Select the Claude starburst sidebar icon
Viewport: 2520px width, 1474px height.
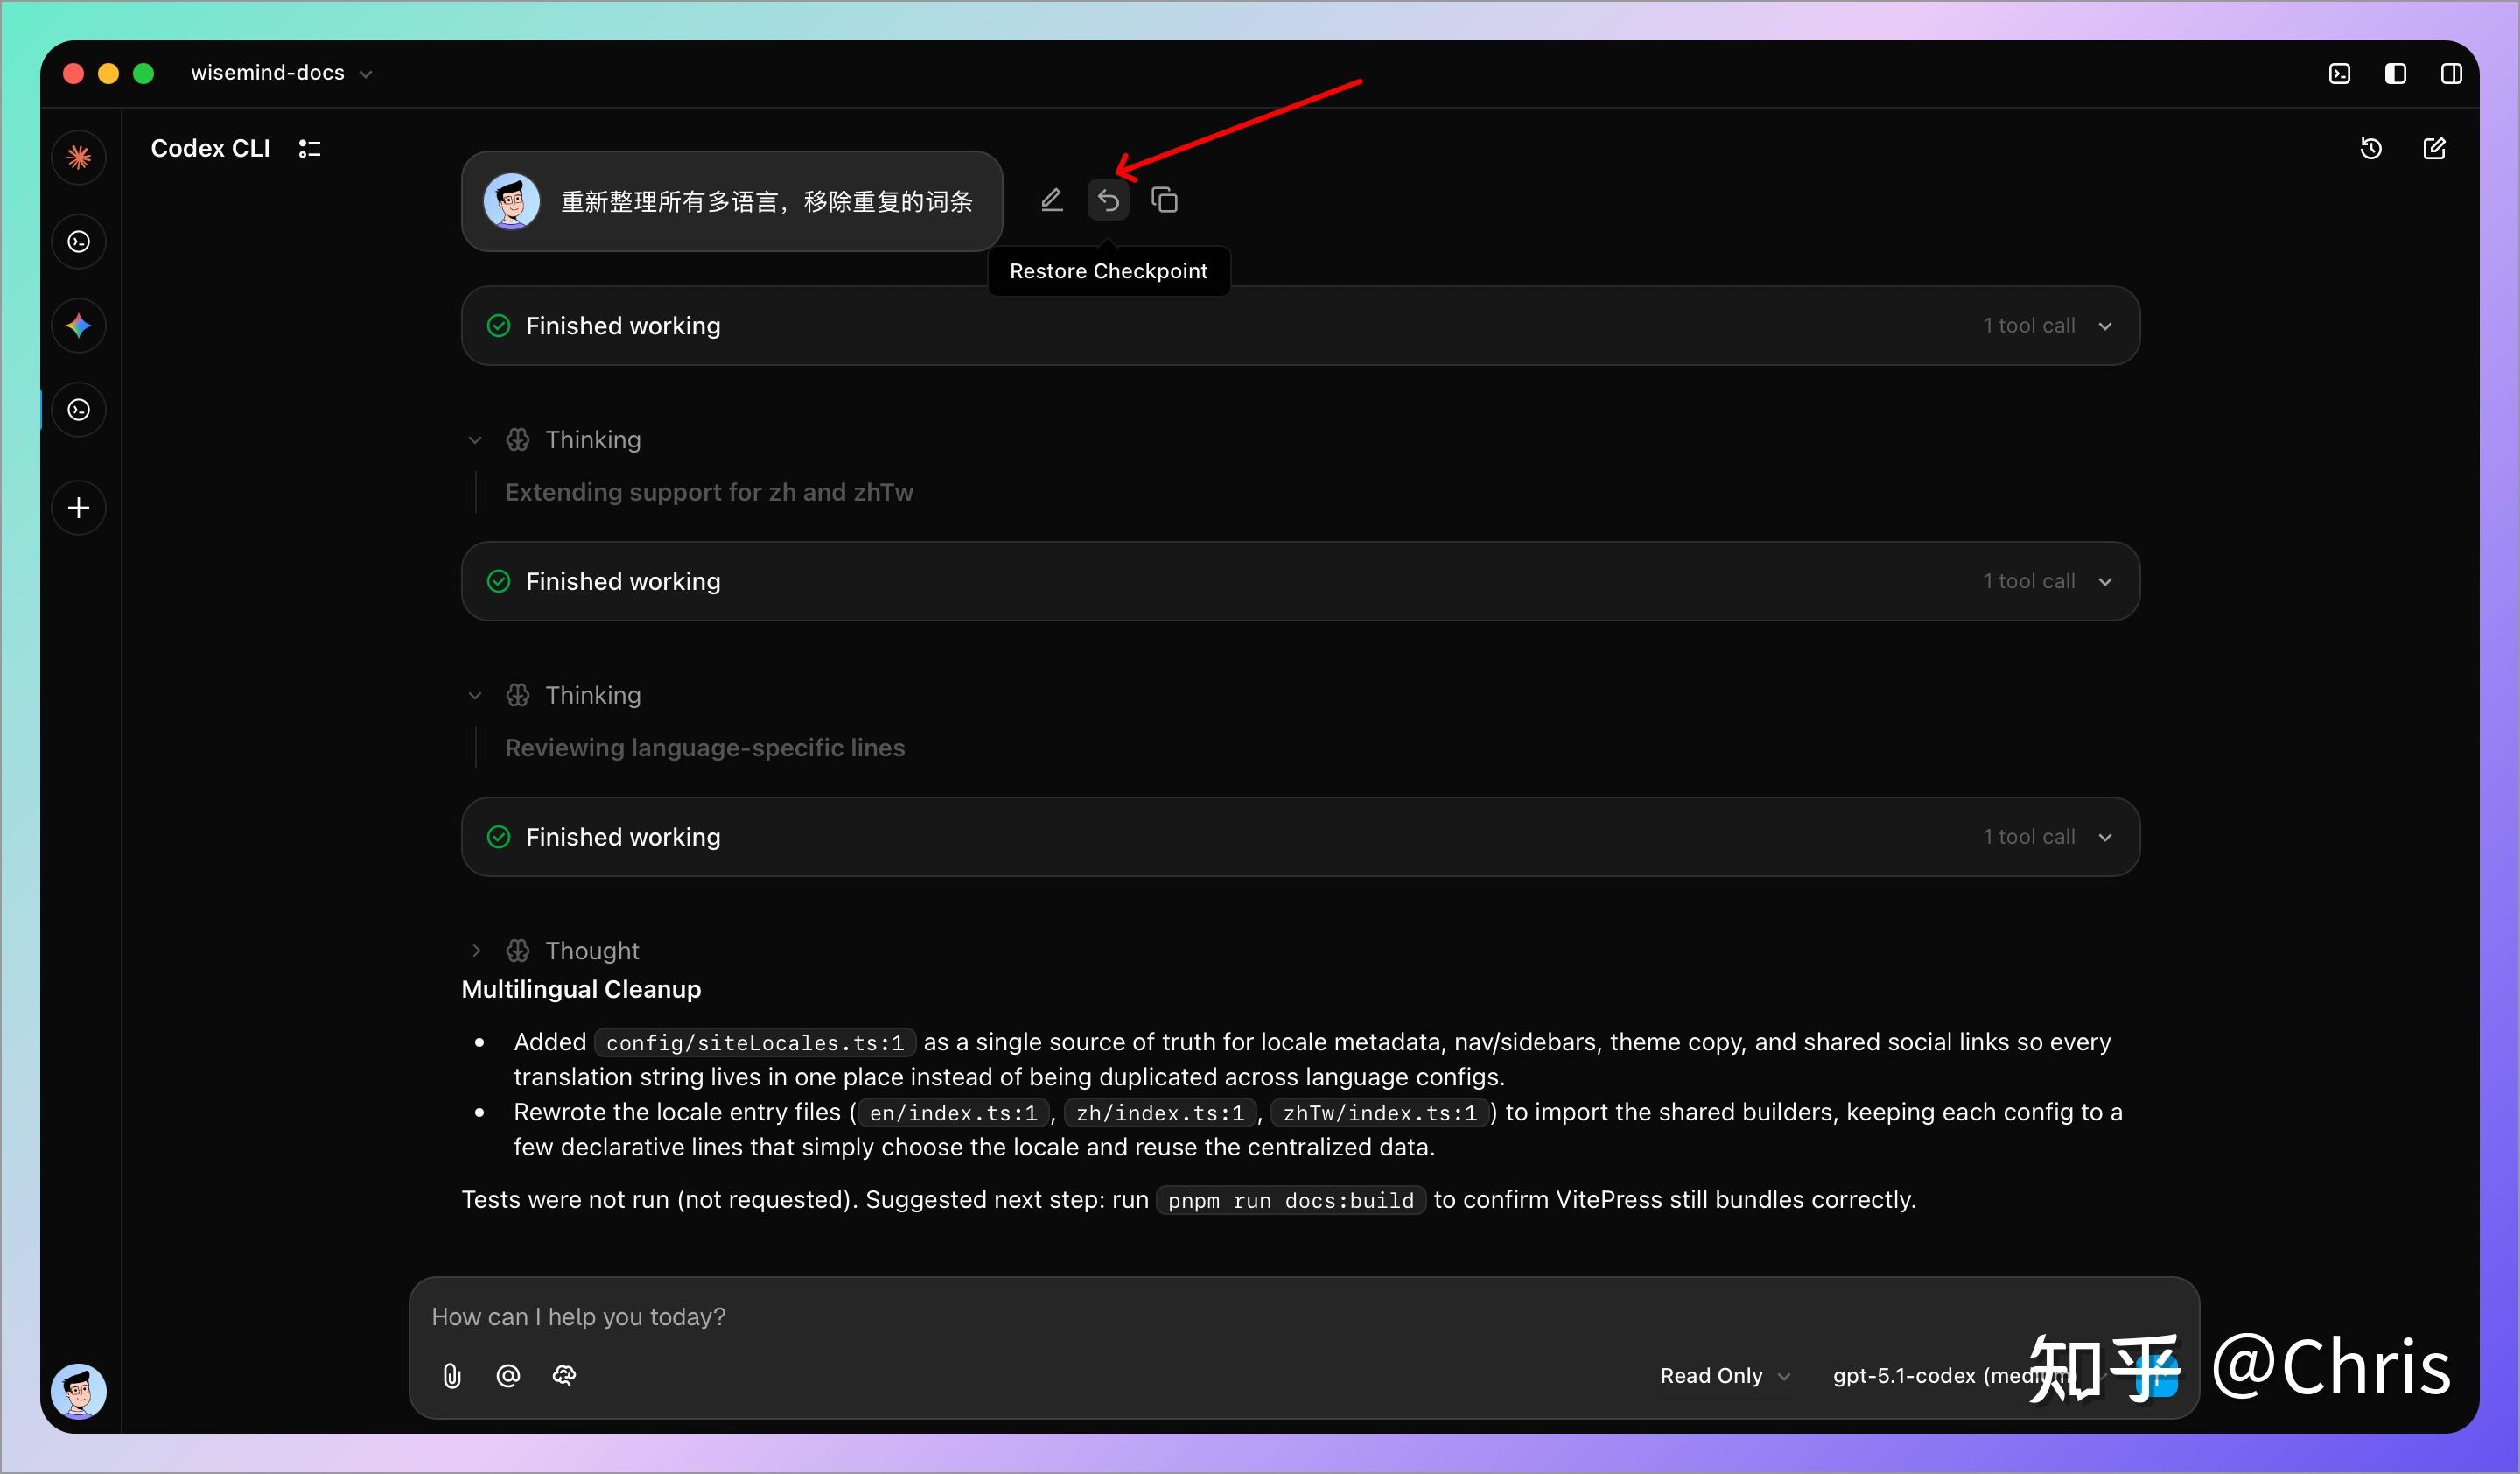pyautogui.click(x=79, y=157)
